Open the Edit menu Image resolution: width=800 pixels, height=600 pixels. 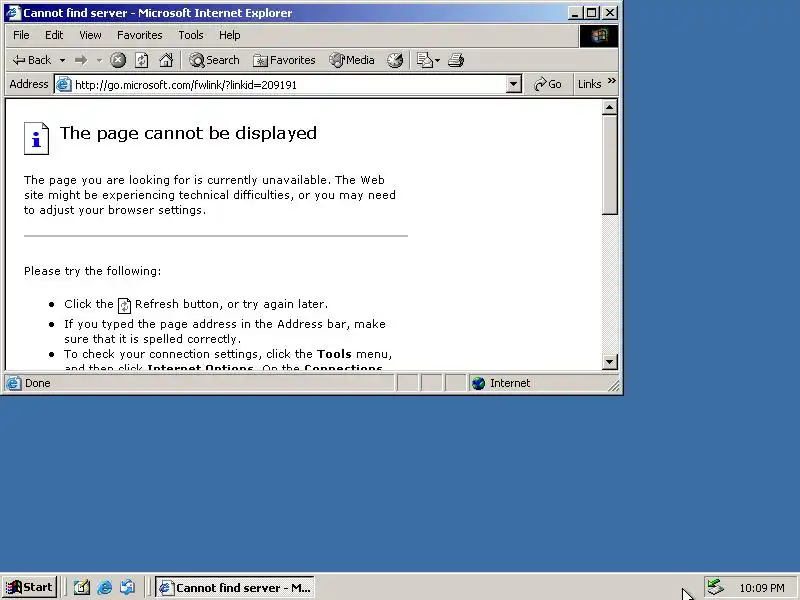coord(54,35)
